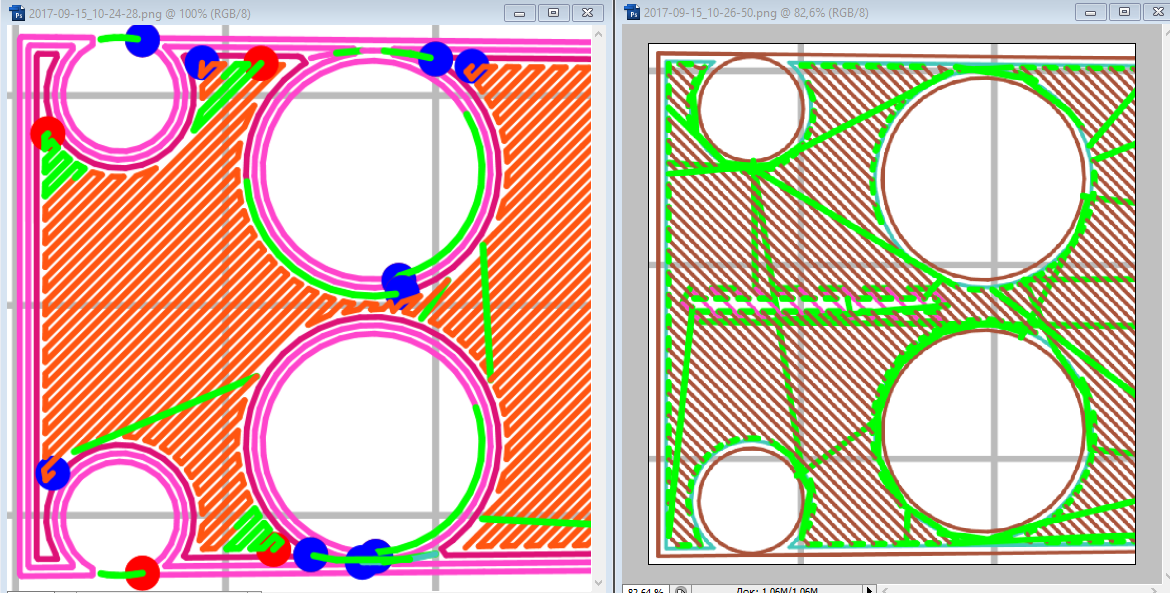
Task: Close the 2017-09-15_10-24-28.png document window
Action: point(587,12)
